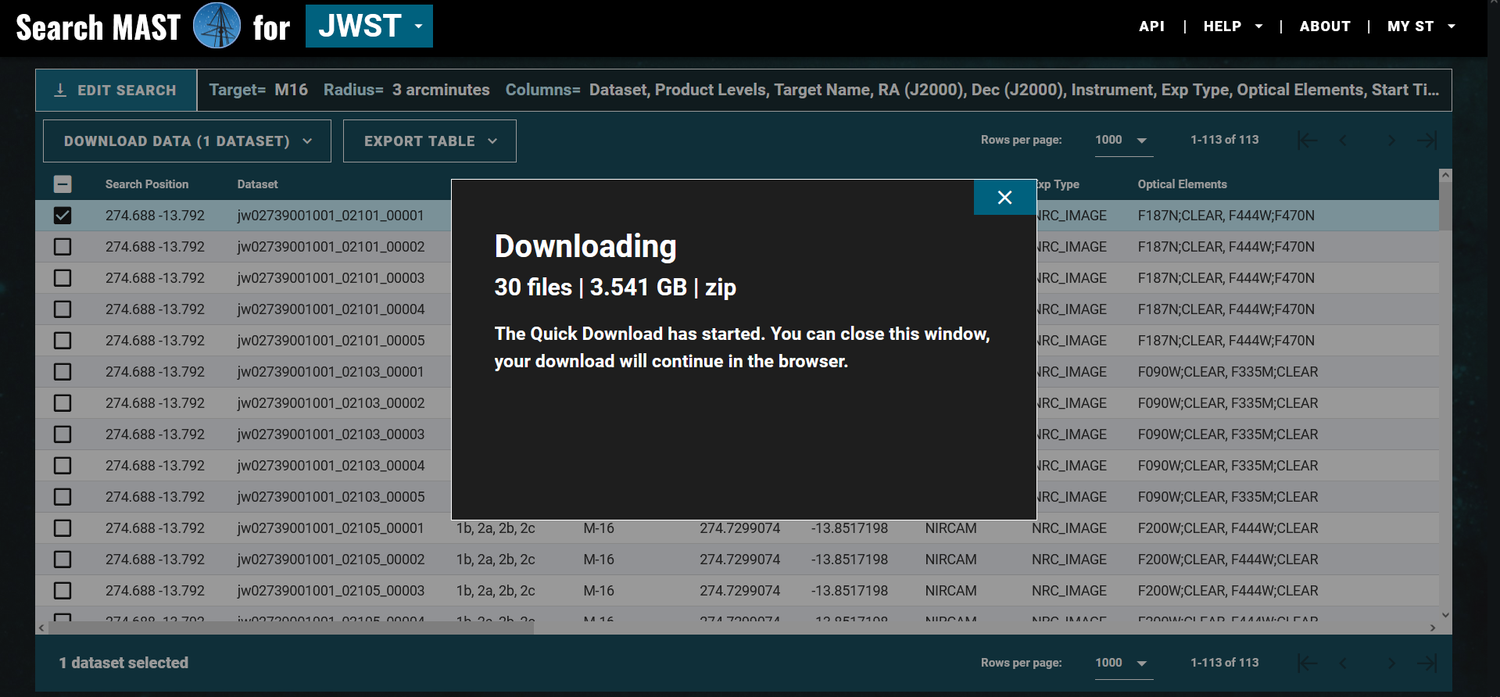Check the jw02739001001_02105_00001 row checkbox
This screenshot has height=697, width=1500.
tap(62, 528)
